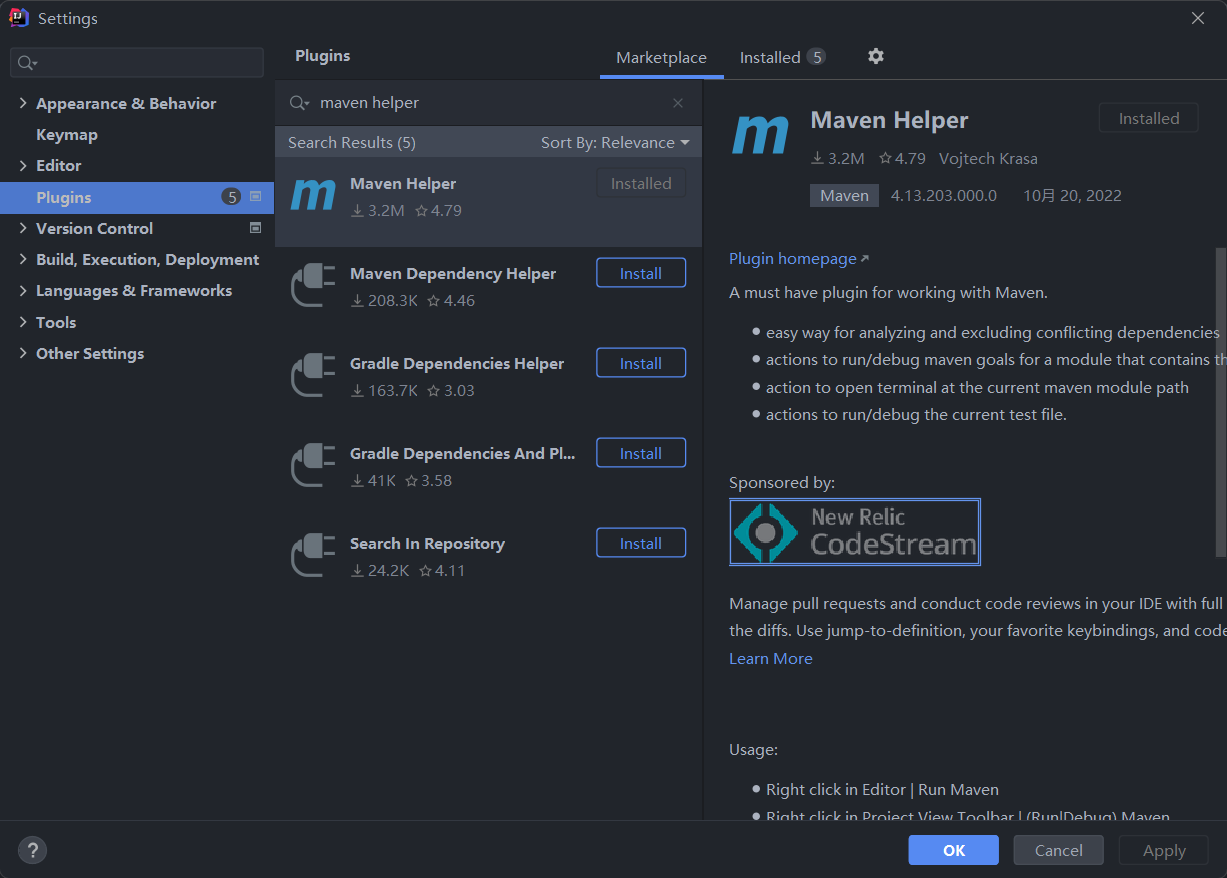Clear the plugin search with the X icon
Viewport: 1227px width, 878px height.
pos(678,103)
